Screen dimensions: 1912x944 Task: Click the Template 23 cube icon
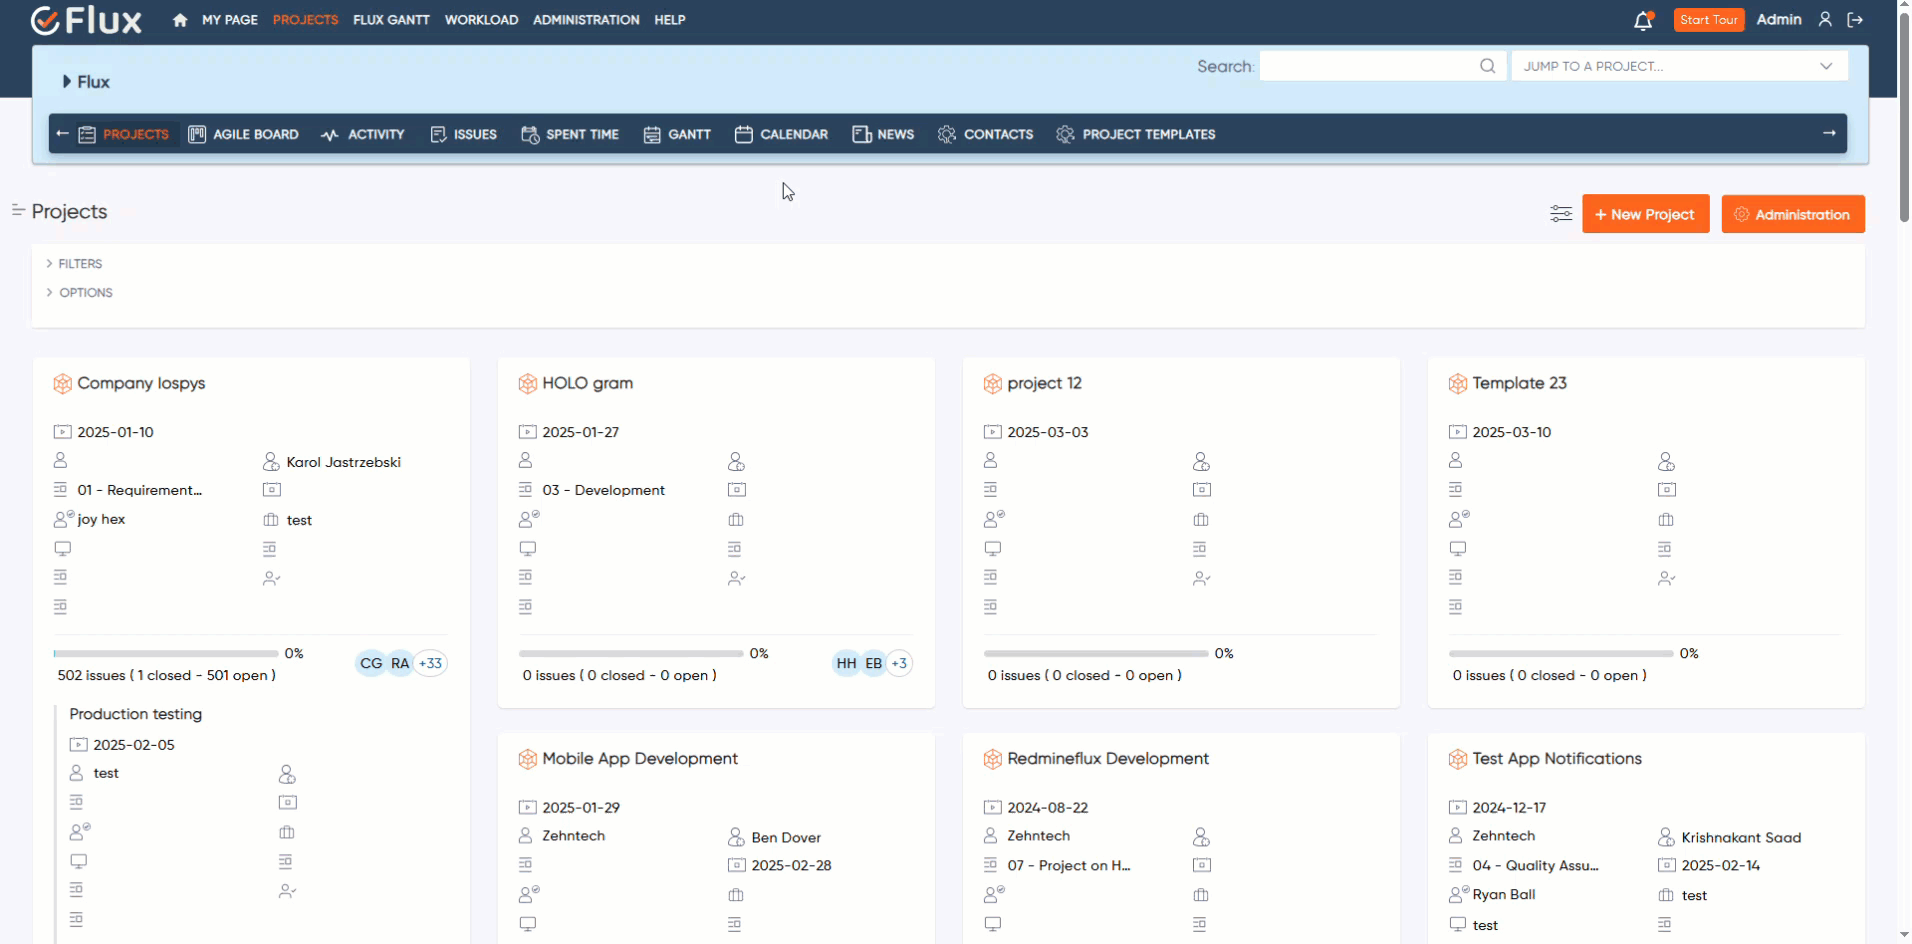[1457, 383]
